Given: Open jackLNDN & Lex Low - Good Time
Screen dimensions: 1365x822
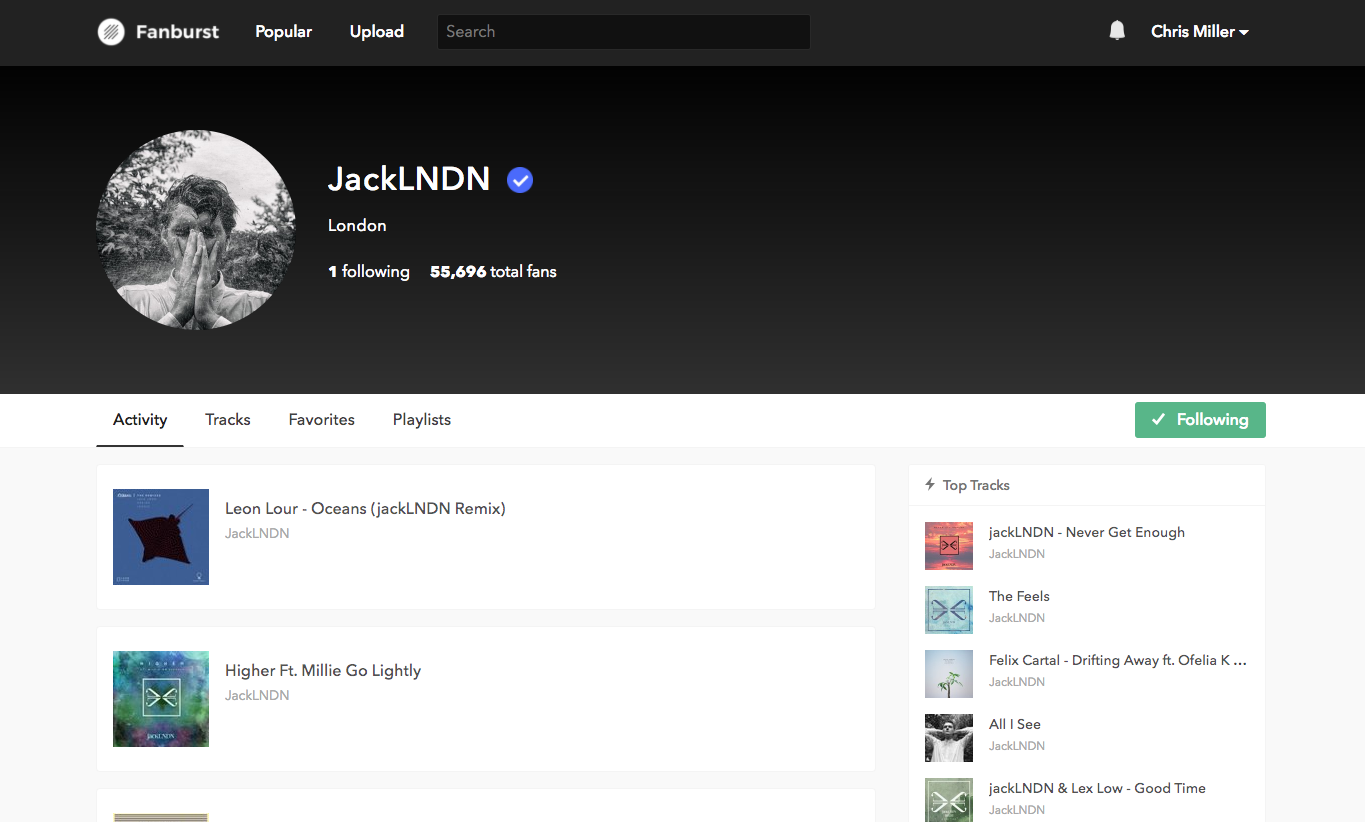Looking at the screenshot, I should pos(1097,789).
